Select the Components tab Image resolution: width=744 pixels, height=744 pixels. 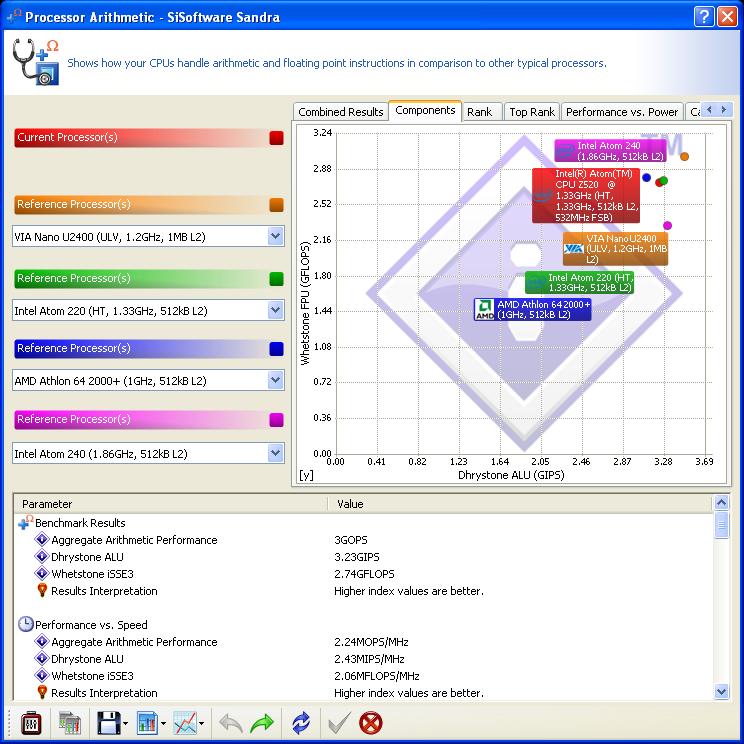click(x=425, y=110)
